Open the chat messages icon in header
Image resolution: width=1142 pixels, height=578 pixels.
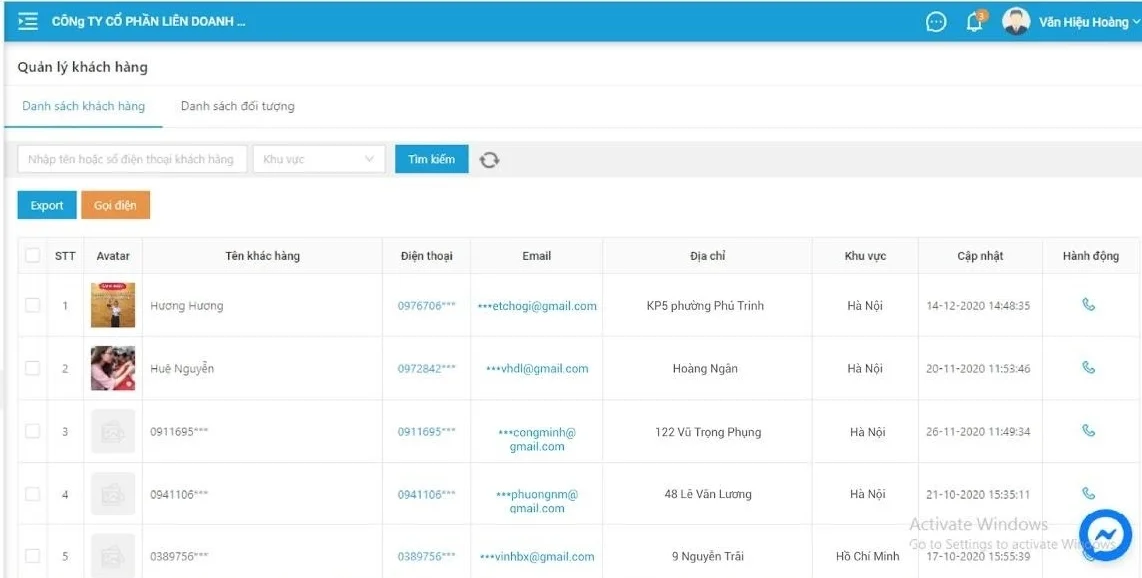tap(936, 22)
